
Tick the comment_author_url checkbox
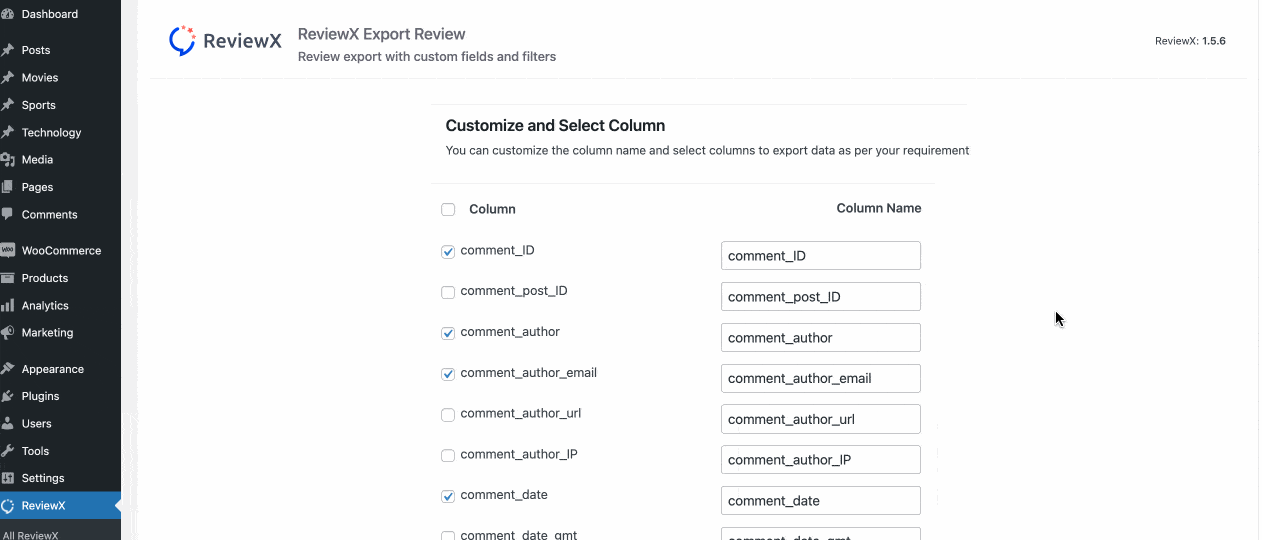[x=448, y=415]
